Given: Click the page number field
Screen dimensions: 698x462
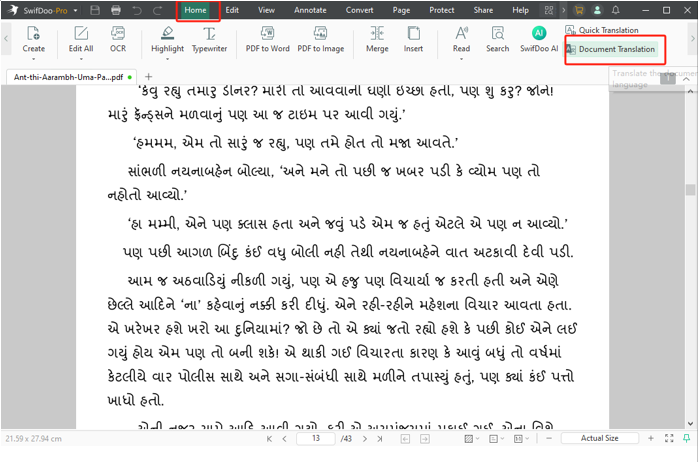Looking at the screenshot, I should [x=316, y=438].
